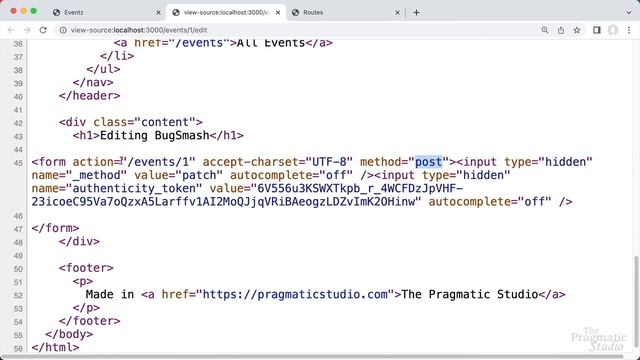This screenshot has width=640, height=360.
Task: Click the class="content" div text
Action: (144, 122)
